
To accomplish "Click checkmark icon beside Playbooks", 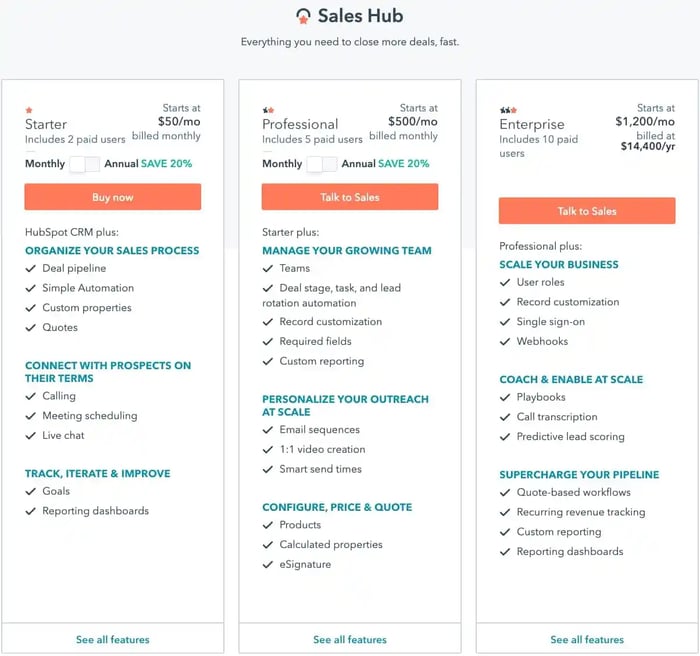I will click(x=504, y=398).
